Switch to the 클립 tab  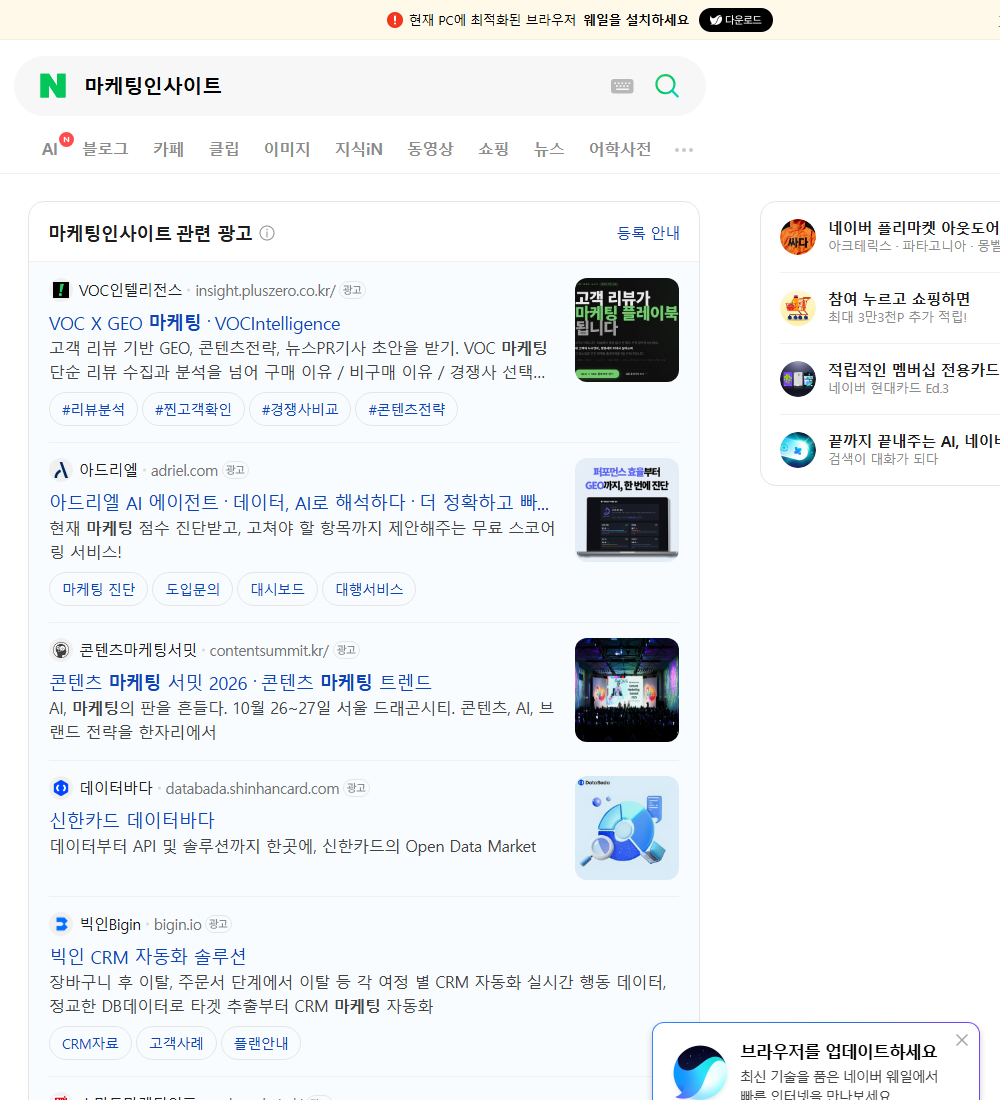[x=224, y=149]
